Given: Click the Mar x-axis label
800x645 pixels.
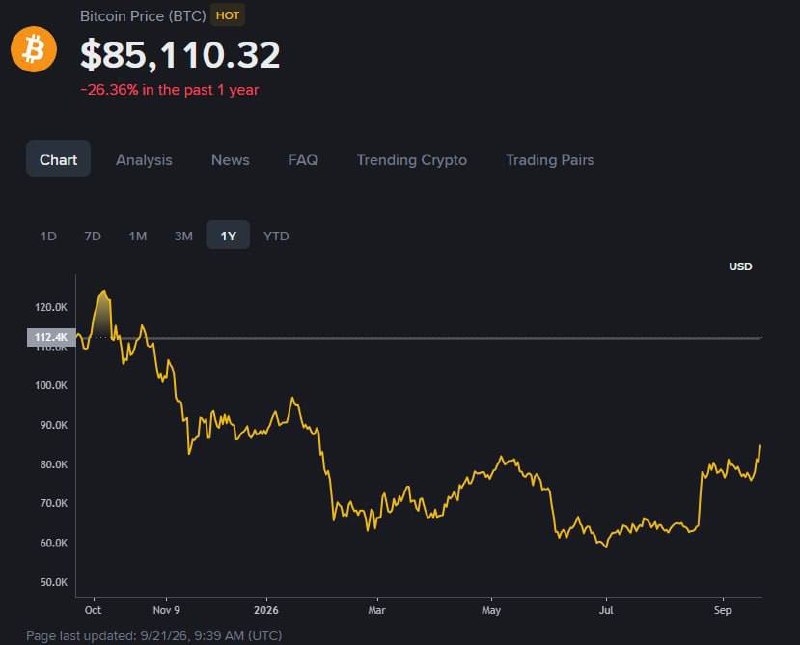Looking at the screenshot, I should pos(377,610).
